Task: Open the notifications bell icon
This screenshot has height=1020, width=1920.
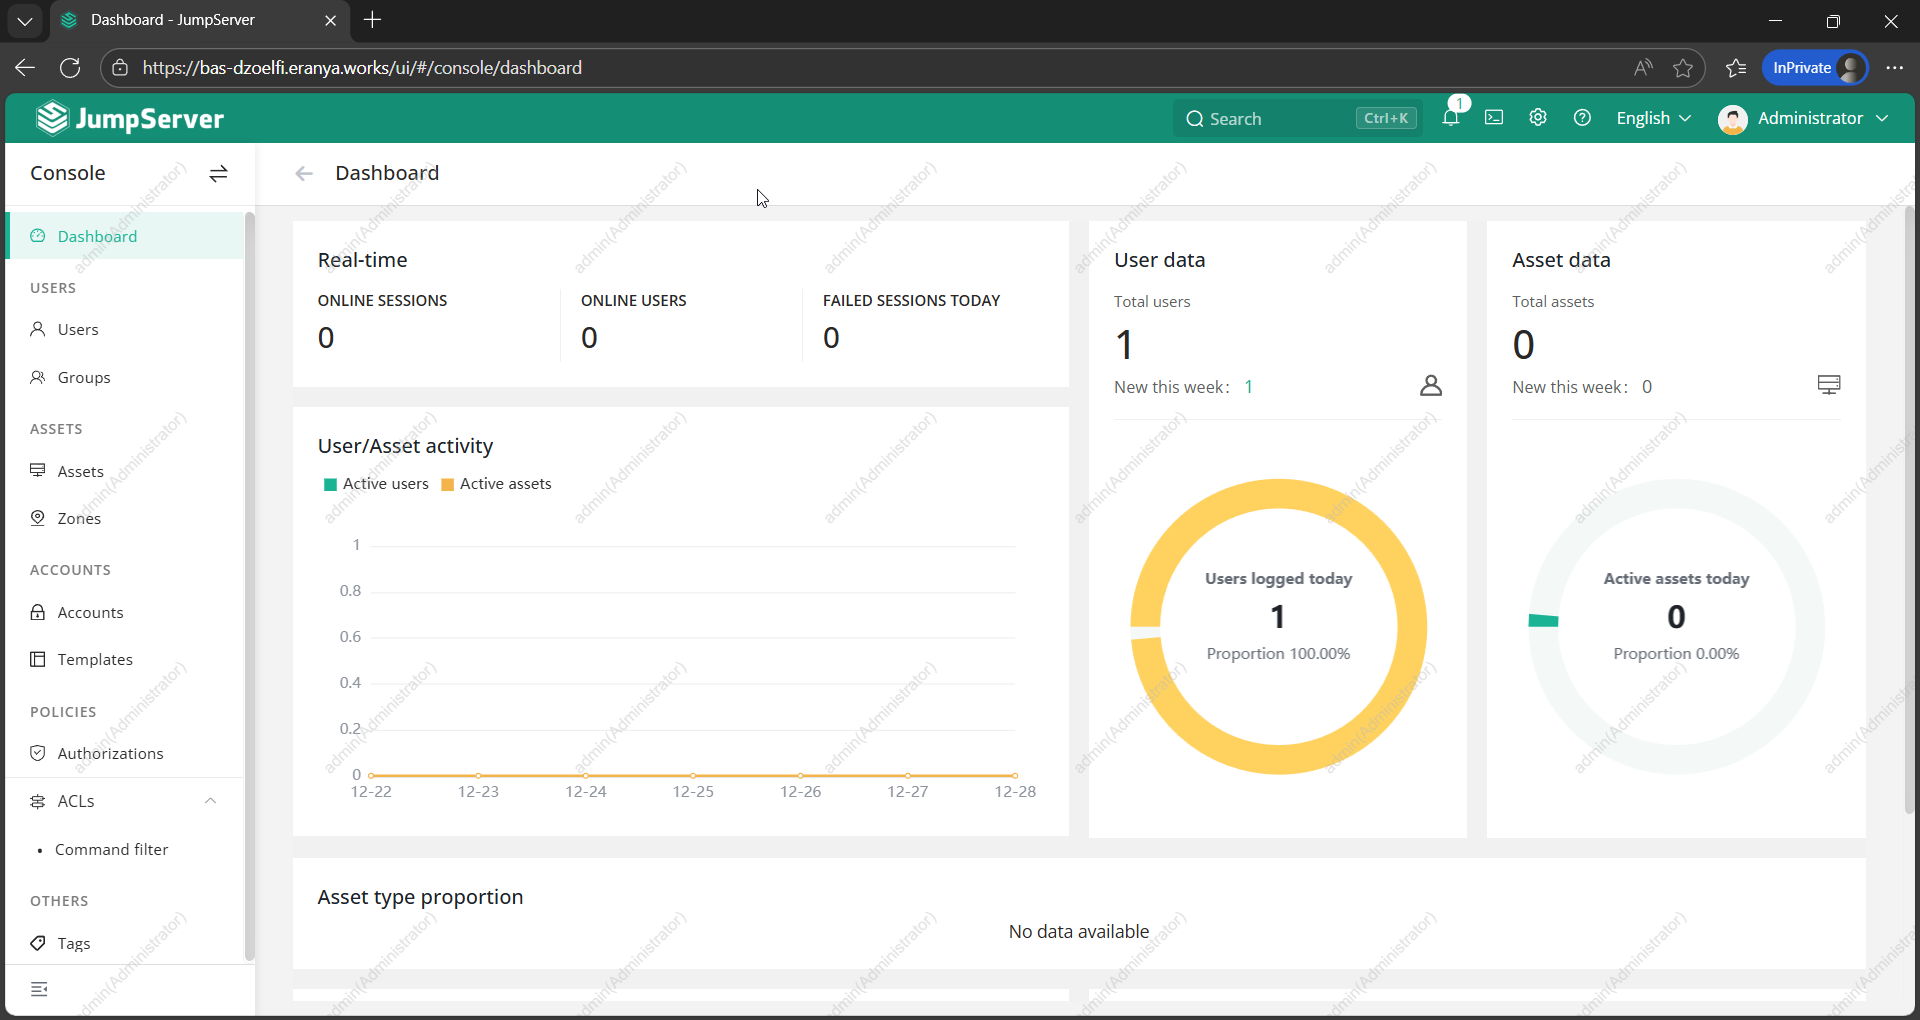Action: [1450, 118]
